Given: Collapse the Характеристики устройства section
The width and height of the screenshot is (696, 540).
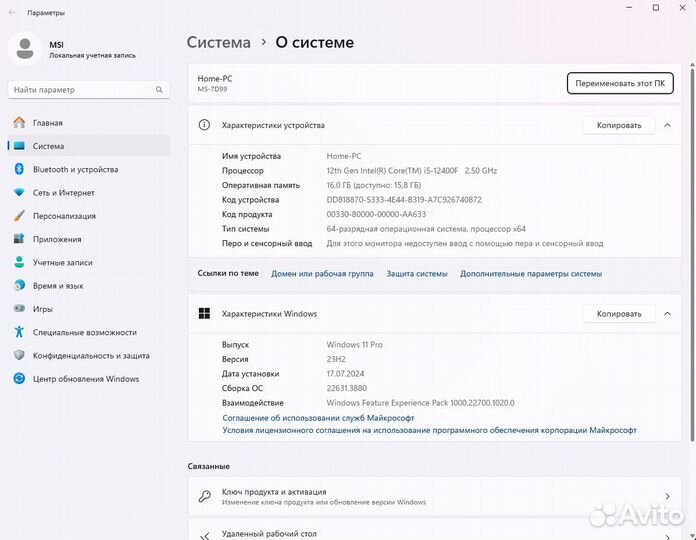Looking at the screenshot, I should pos(667,125).
